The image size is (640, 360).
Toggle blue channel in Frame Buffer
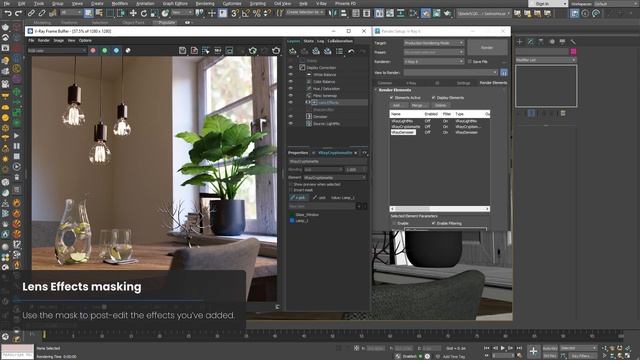pyautogui.click(x=116, y=51)
